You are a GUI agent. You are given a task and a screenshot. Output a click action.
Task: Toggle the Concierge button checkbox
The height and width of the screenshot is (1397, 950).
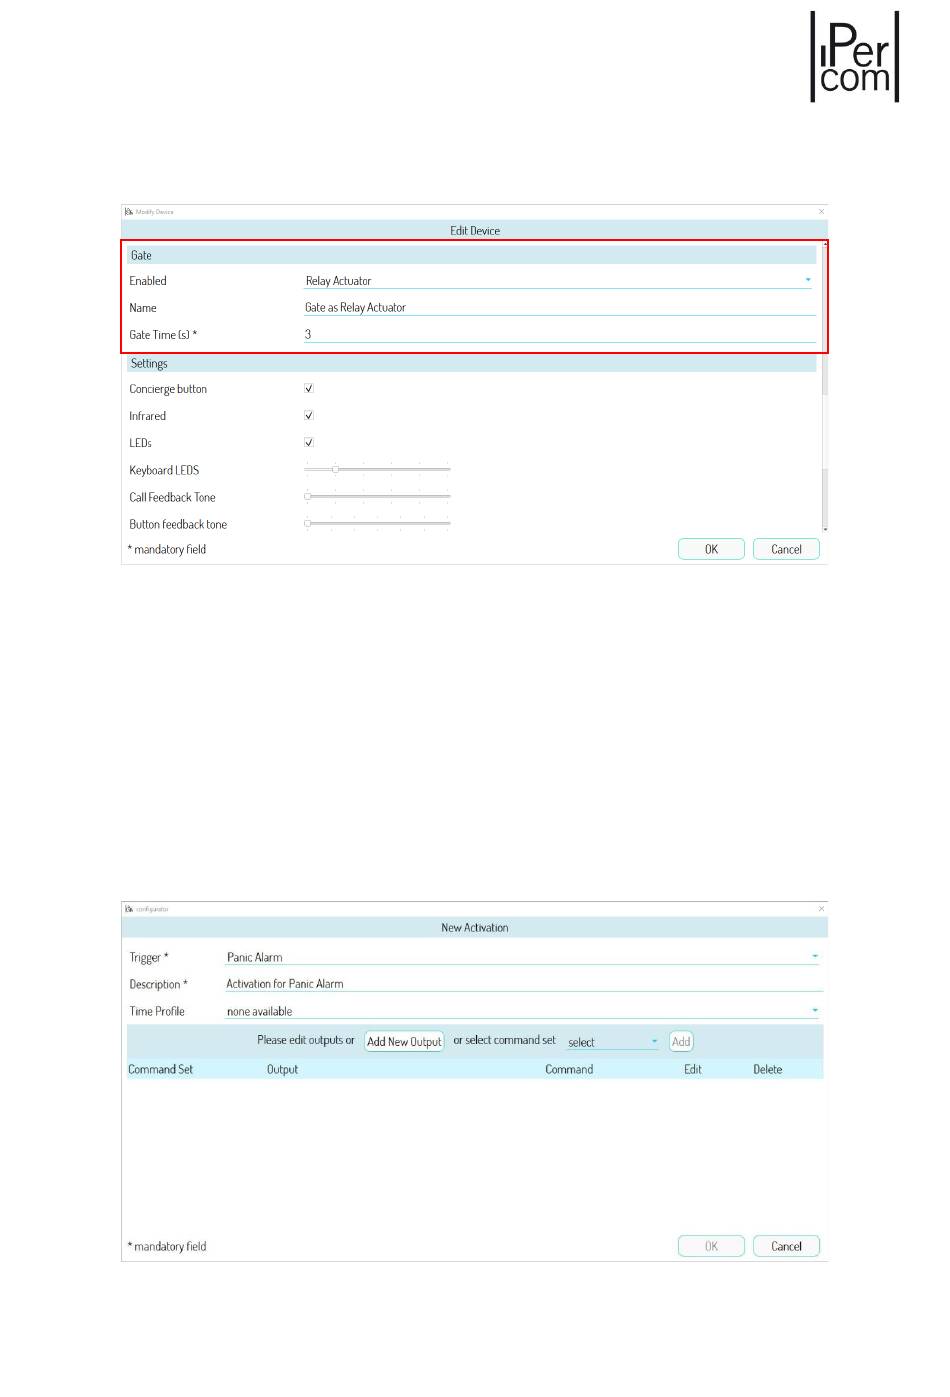click(309, 388)
